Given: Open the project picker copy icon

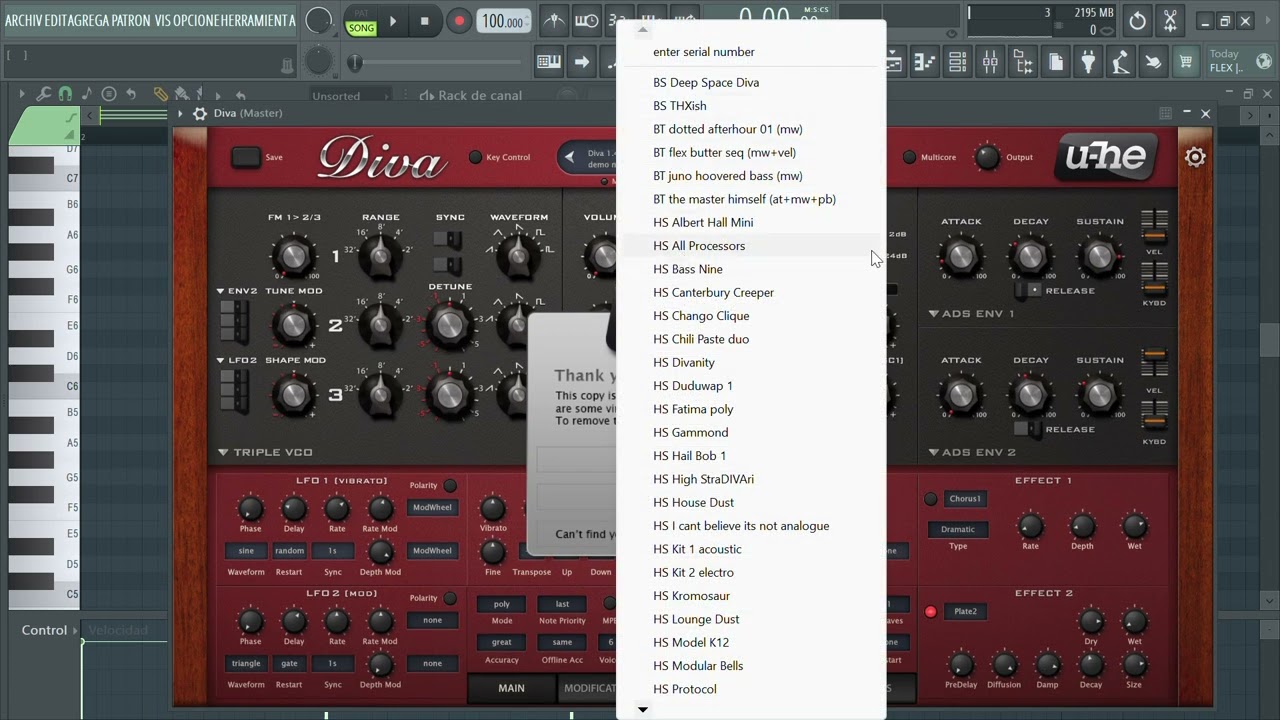Looking at the screenshot, I should coord(1056,62).
